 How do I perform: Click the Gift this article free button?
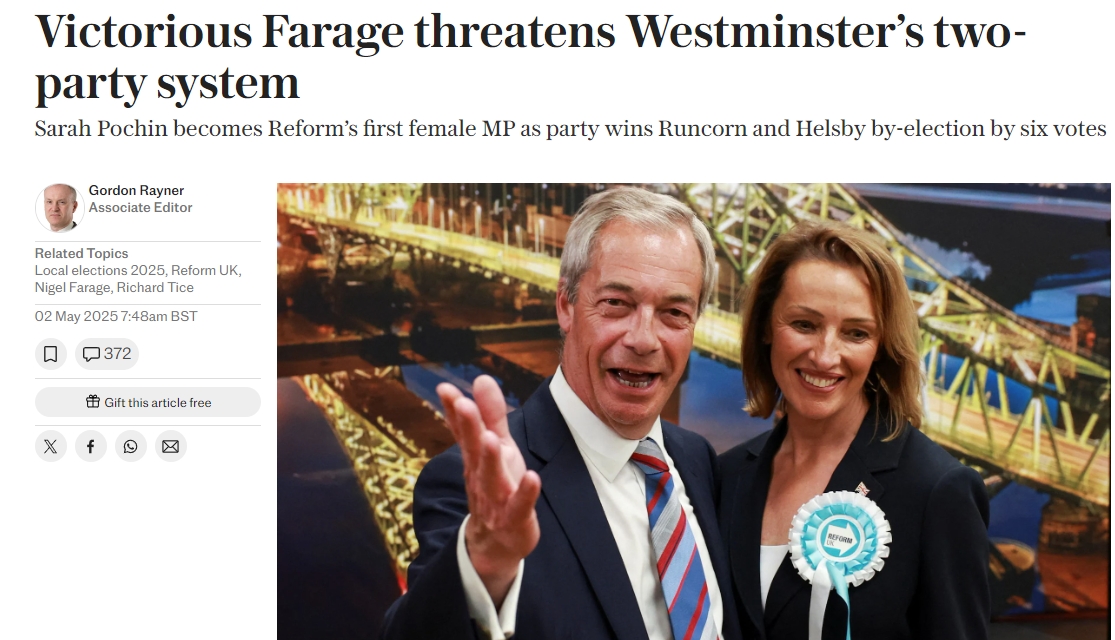click(x=148, y=402)
